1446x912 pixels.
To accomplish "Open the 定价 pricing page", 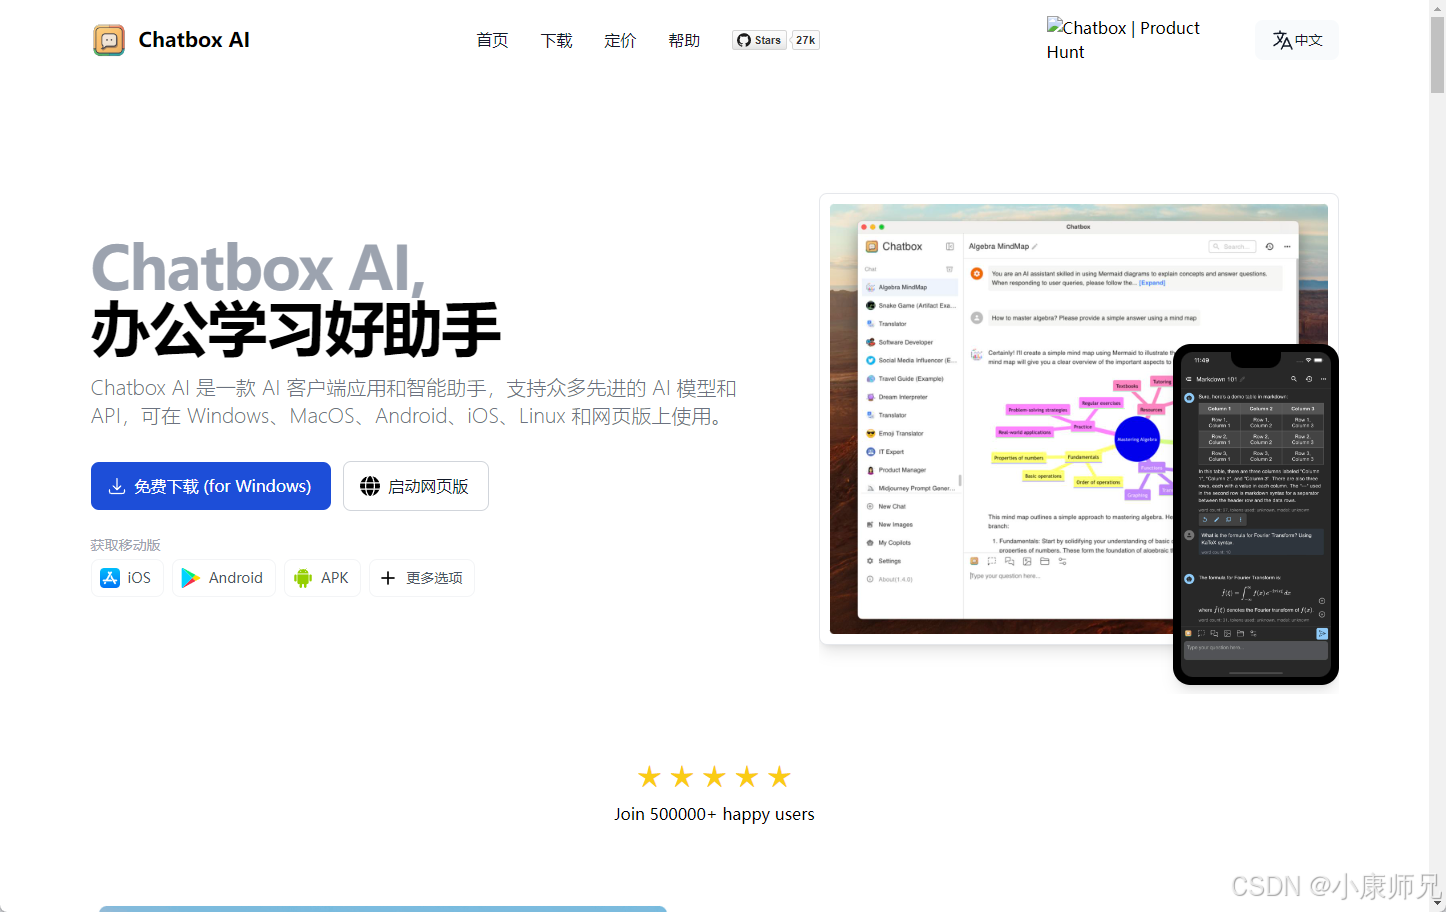I will pyautogui.click(x=620, y=40).
